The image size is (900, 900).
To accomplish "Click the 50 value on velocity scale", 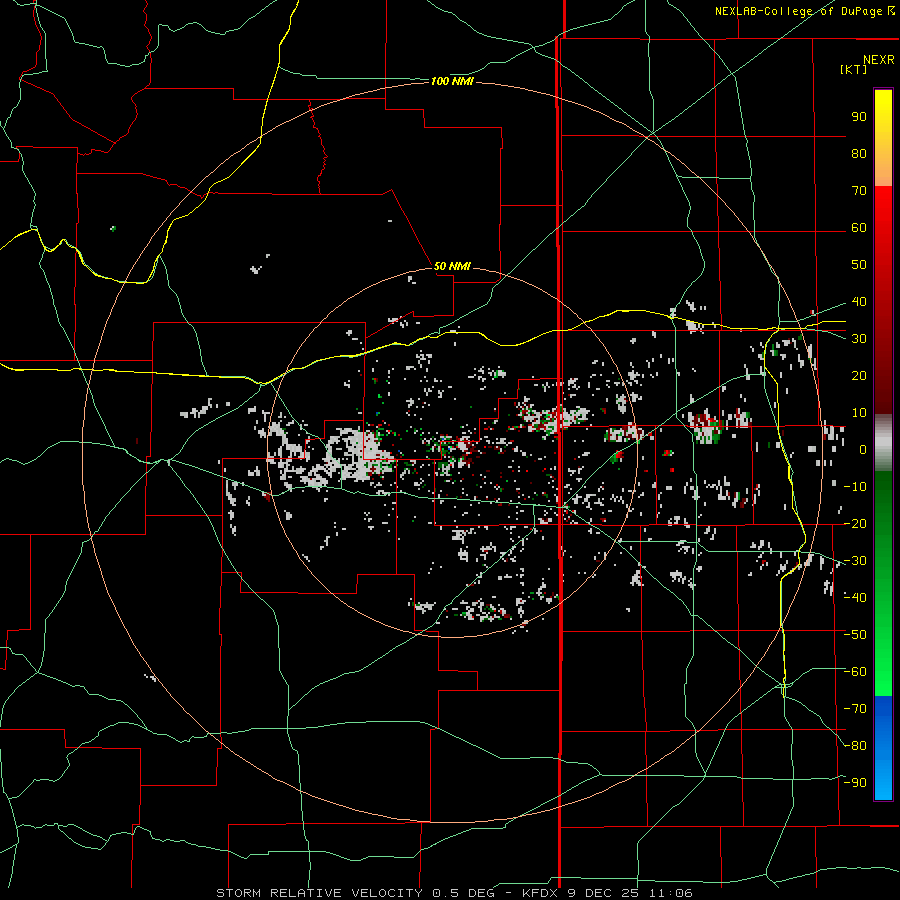I will coord(859,265).
